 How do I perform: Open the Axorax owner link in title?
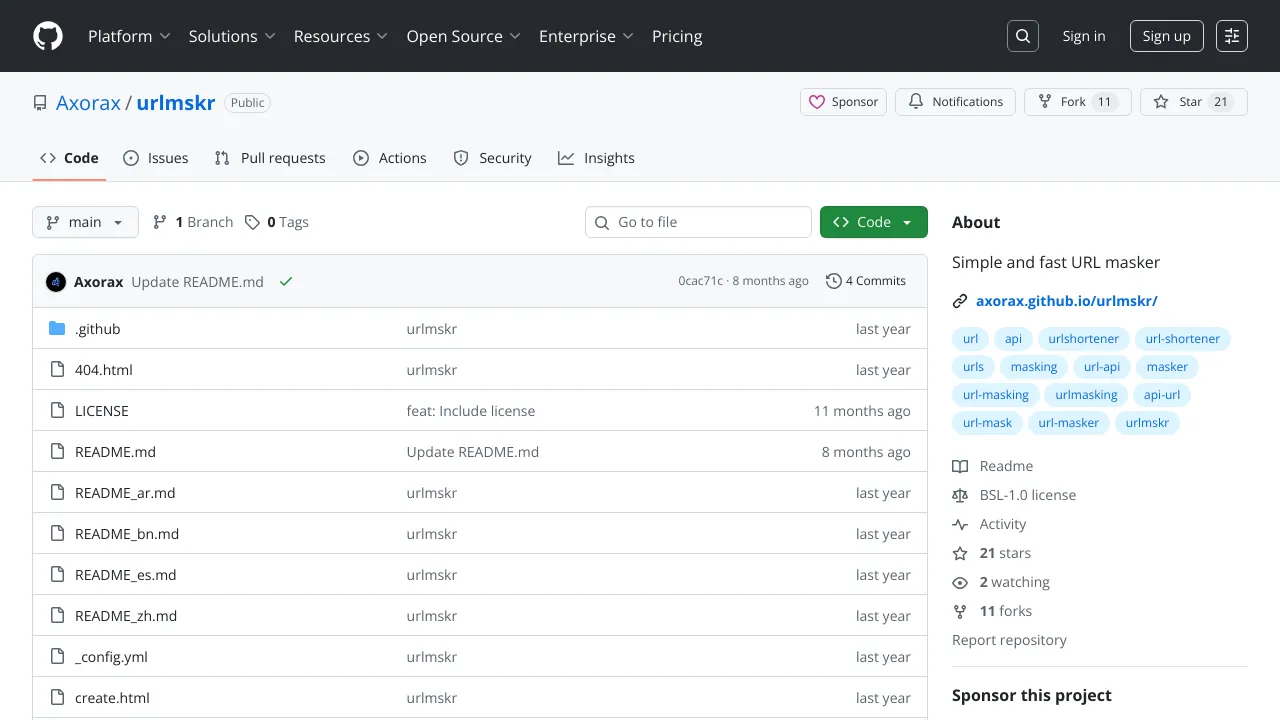88,103
